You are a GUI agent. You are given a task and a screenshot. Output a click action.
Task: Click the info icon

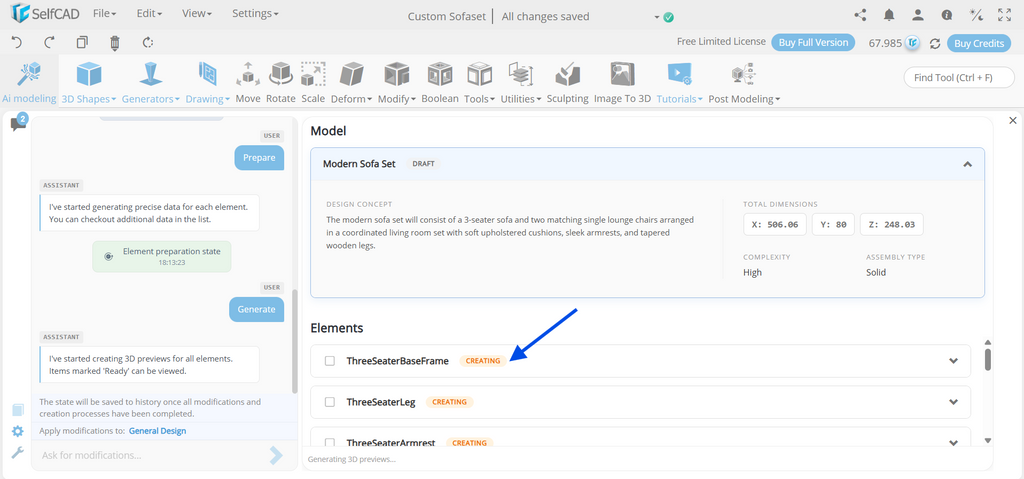click(947, 15)
